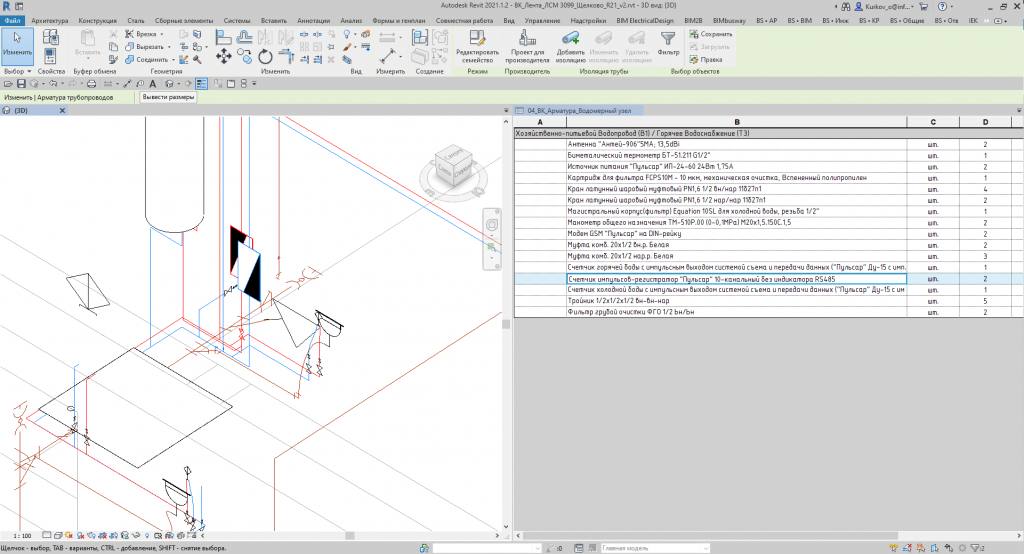Toggle select links icon in status bar
Image resolution: width=1024 pixels, height=554 pixels.
(893, 548)
